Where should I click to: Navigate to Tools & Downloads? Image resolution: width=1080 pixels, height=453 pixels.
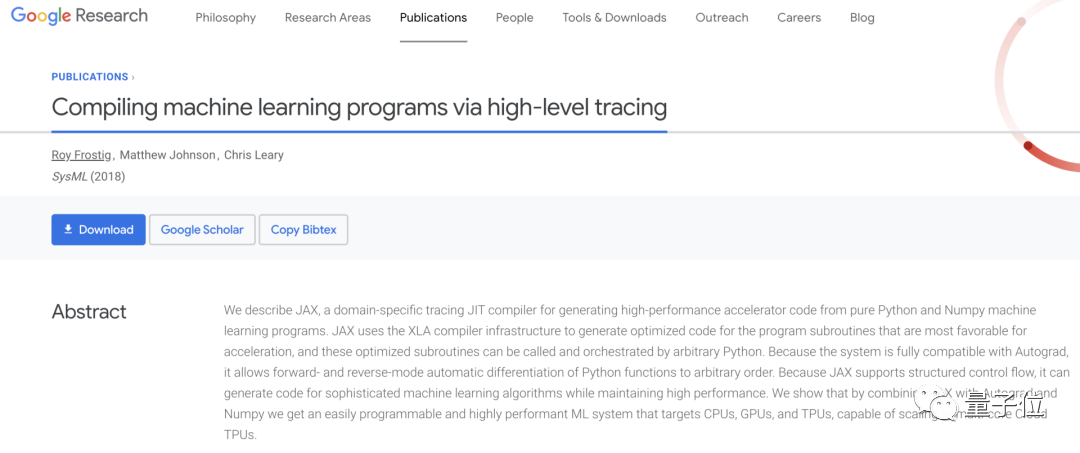pyautogui.click(x=614, y=18)
